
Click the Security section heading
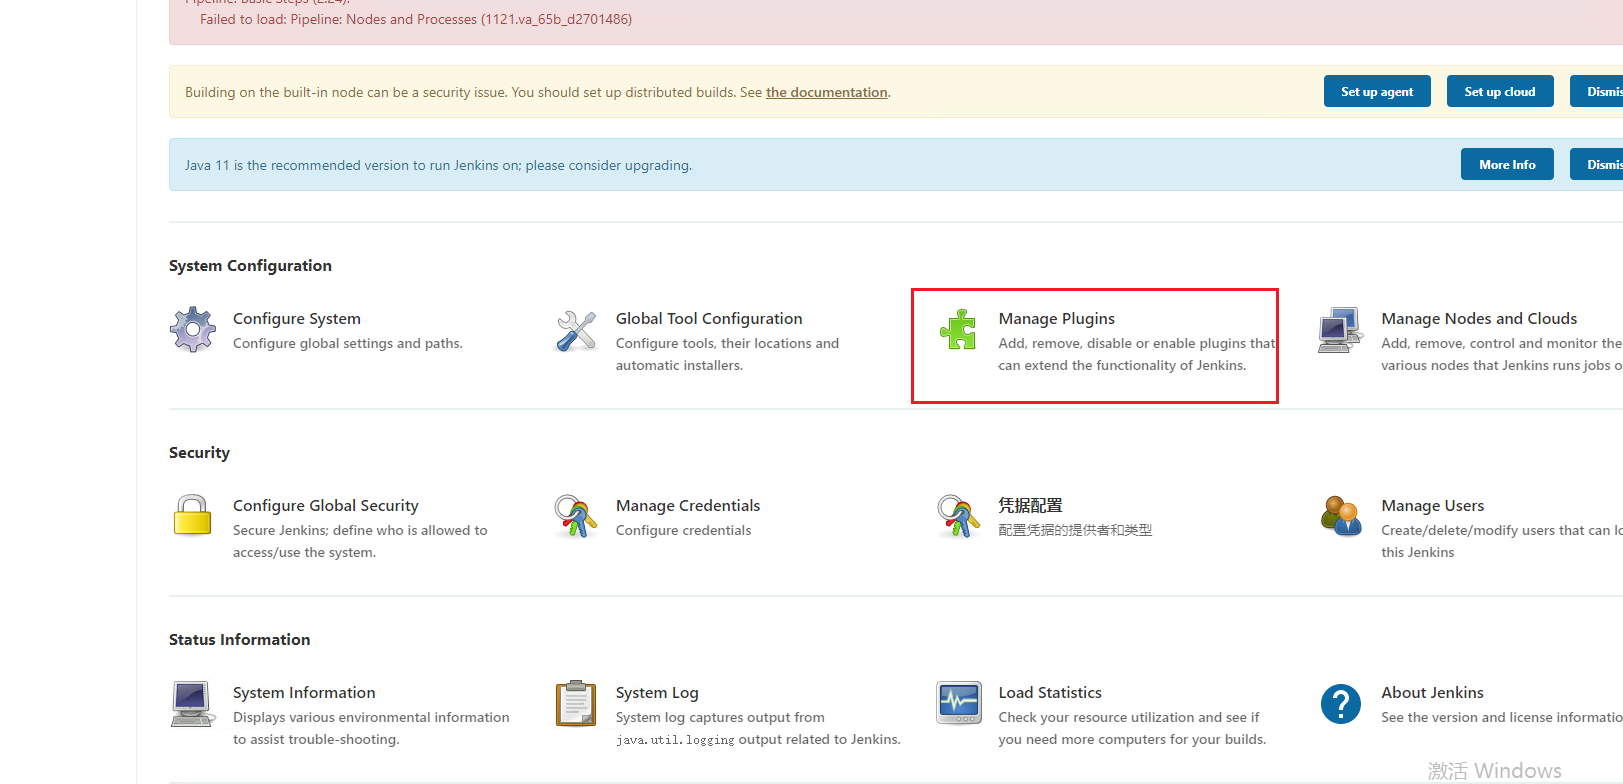click(199, 452)
